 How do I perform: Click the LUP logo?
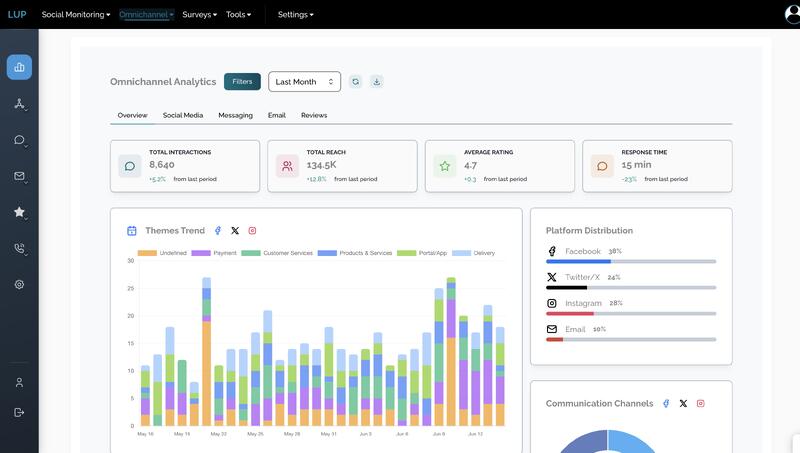coord(17,14)
